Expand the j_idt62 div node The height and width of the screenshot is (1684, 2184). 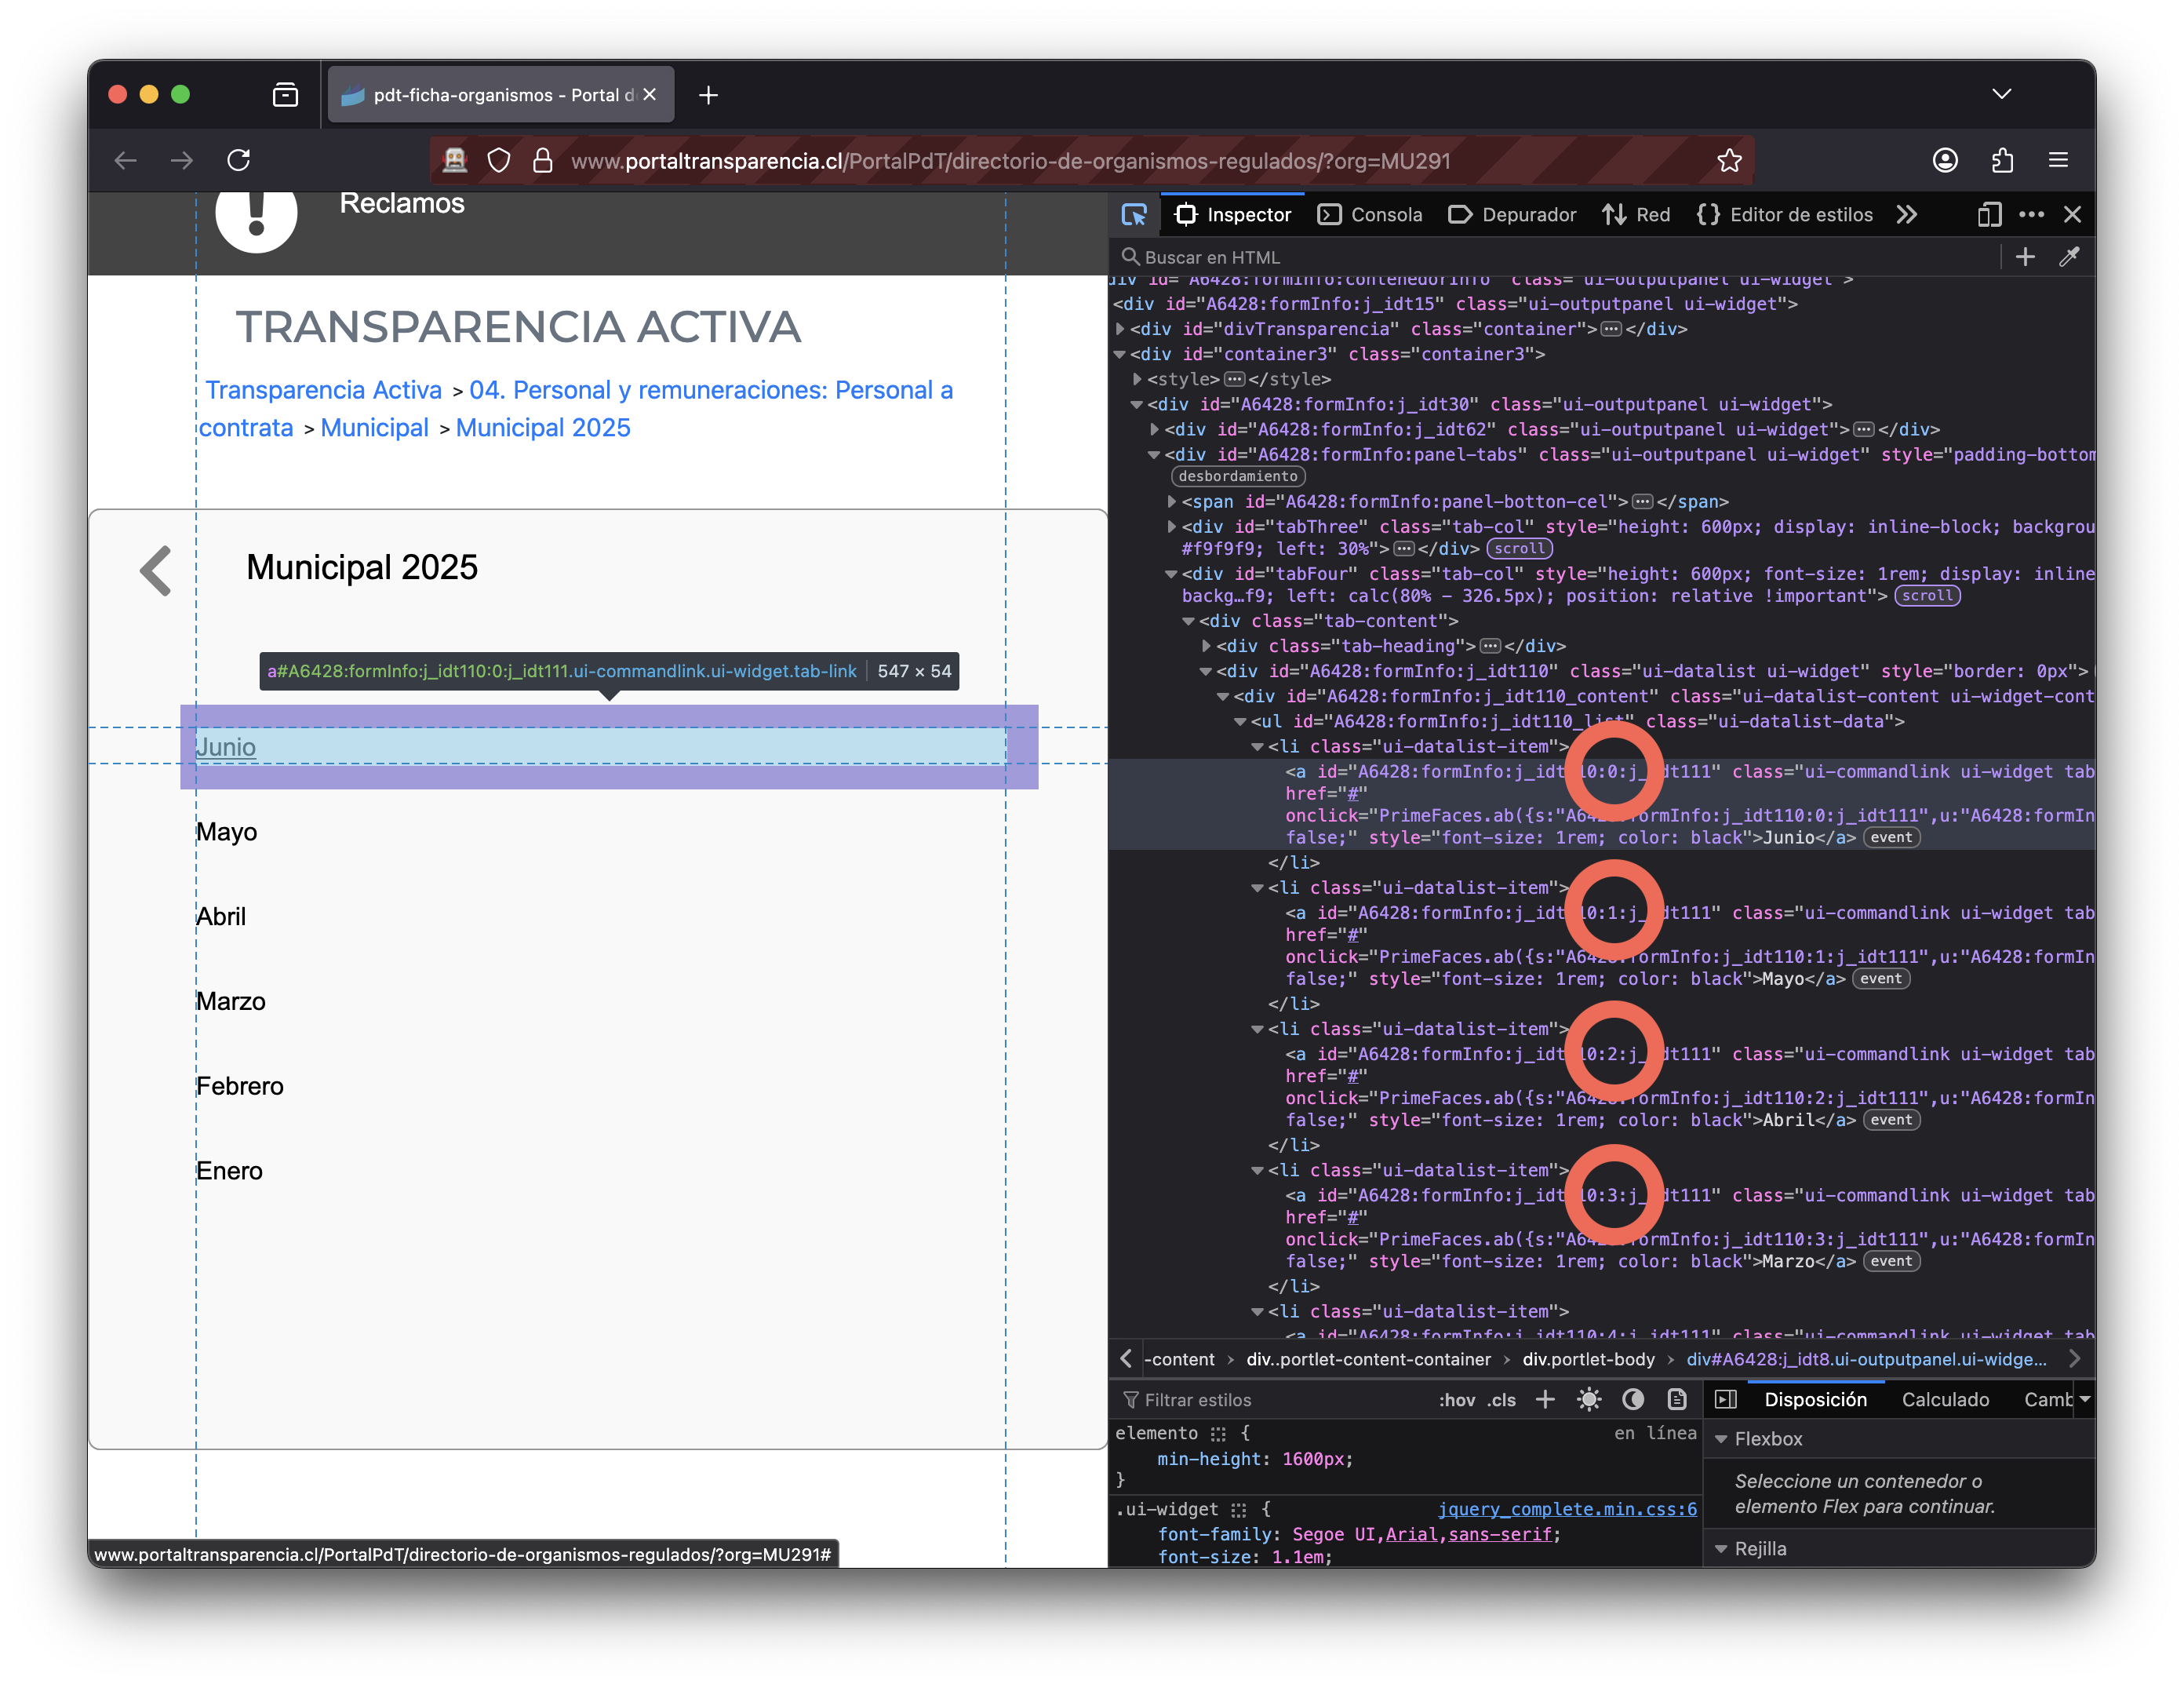pos(1155,429)
